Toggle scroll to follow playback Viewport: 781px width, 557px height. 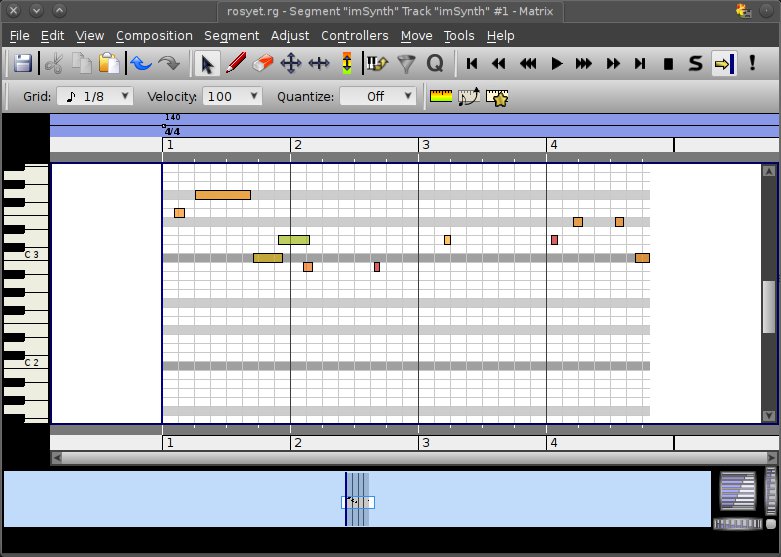pos(723,64)
